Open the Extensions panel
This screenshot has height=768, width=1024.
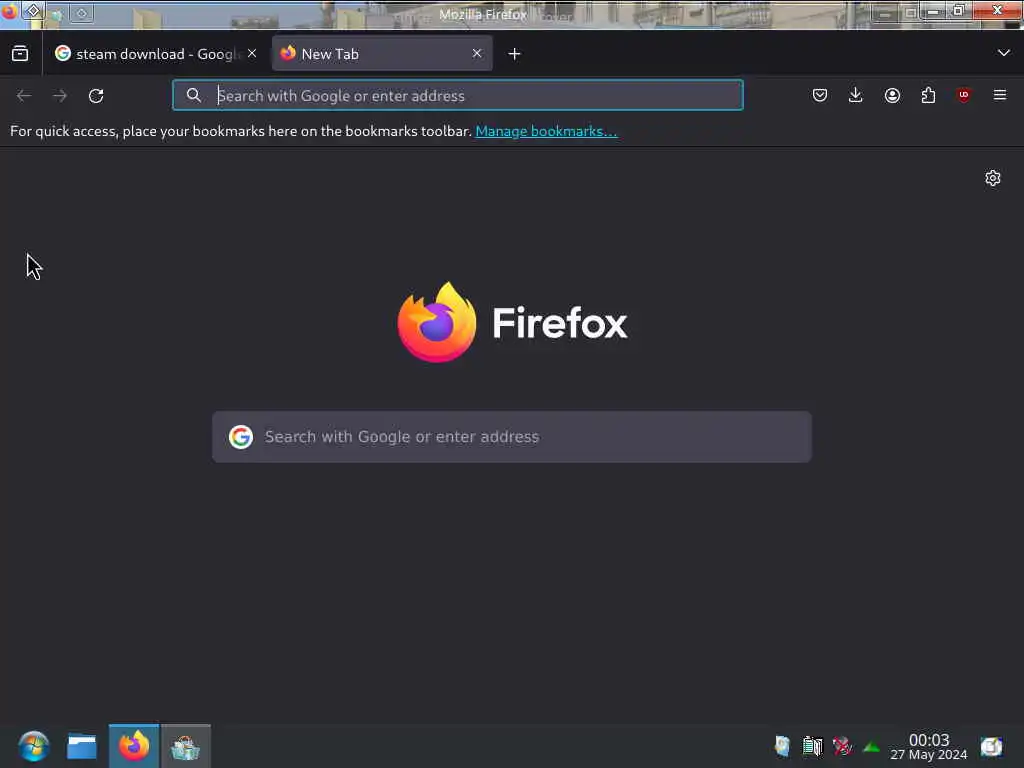(x=928, y=95)
